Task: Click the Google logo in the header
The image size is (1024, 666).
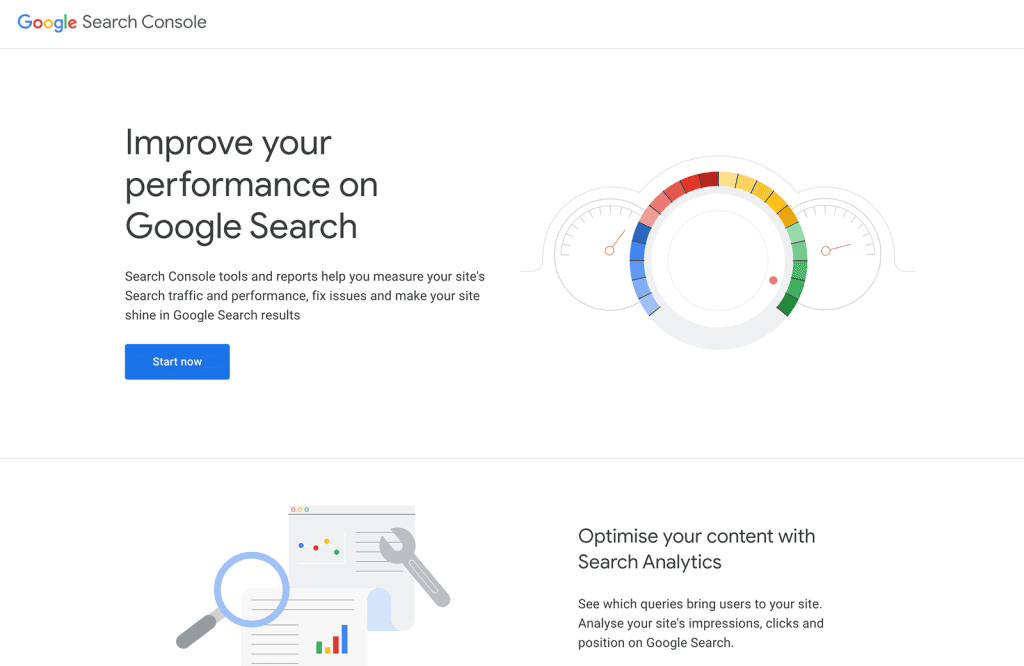Action: tap(47, 22)
